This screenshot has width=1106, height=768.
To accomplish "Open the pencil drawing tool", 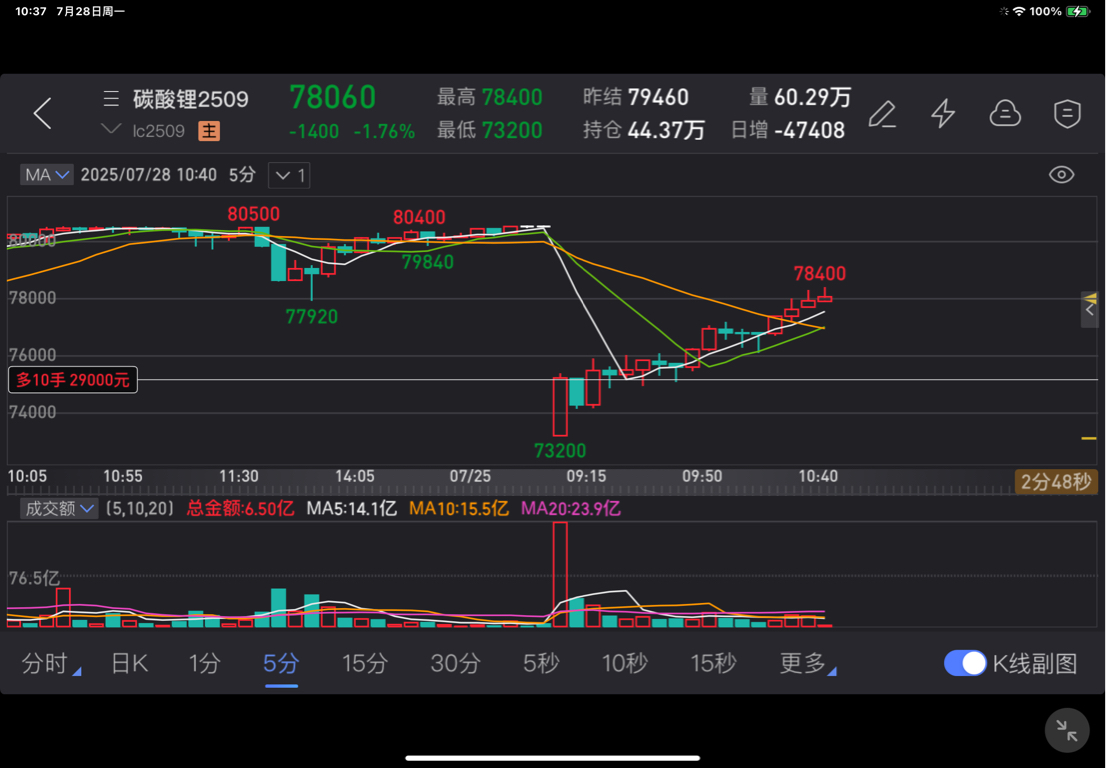I will (882, 114).
